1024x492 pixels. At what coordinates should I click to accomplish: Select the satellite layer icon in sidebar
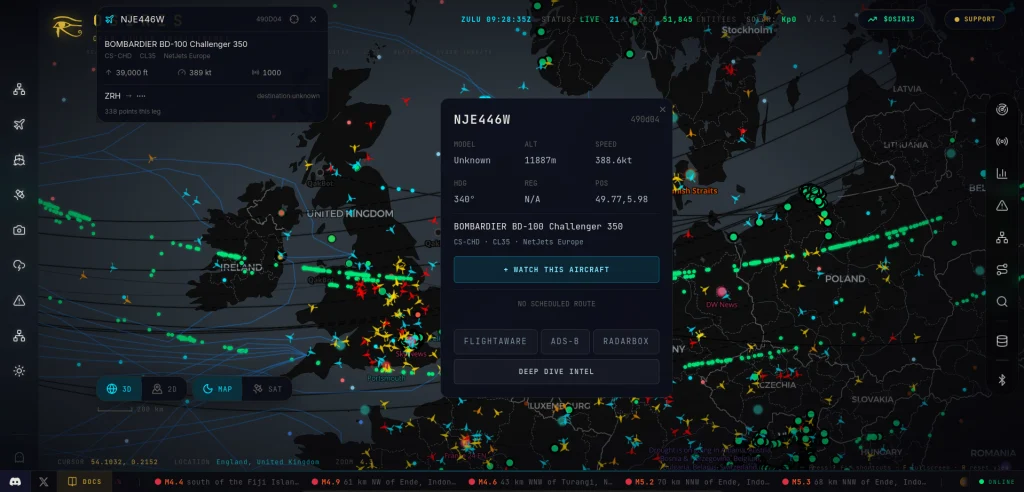19,195
